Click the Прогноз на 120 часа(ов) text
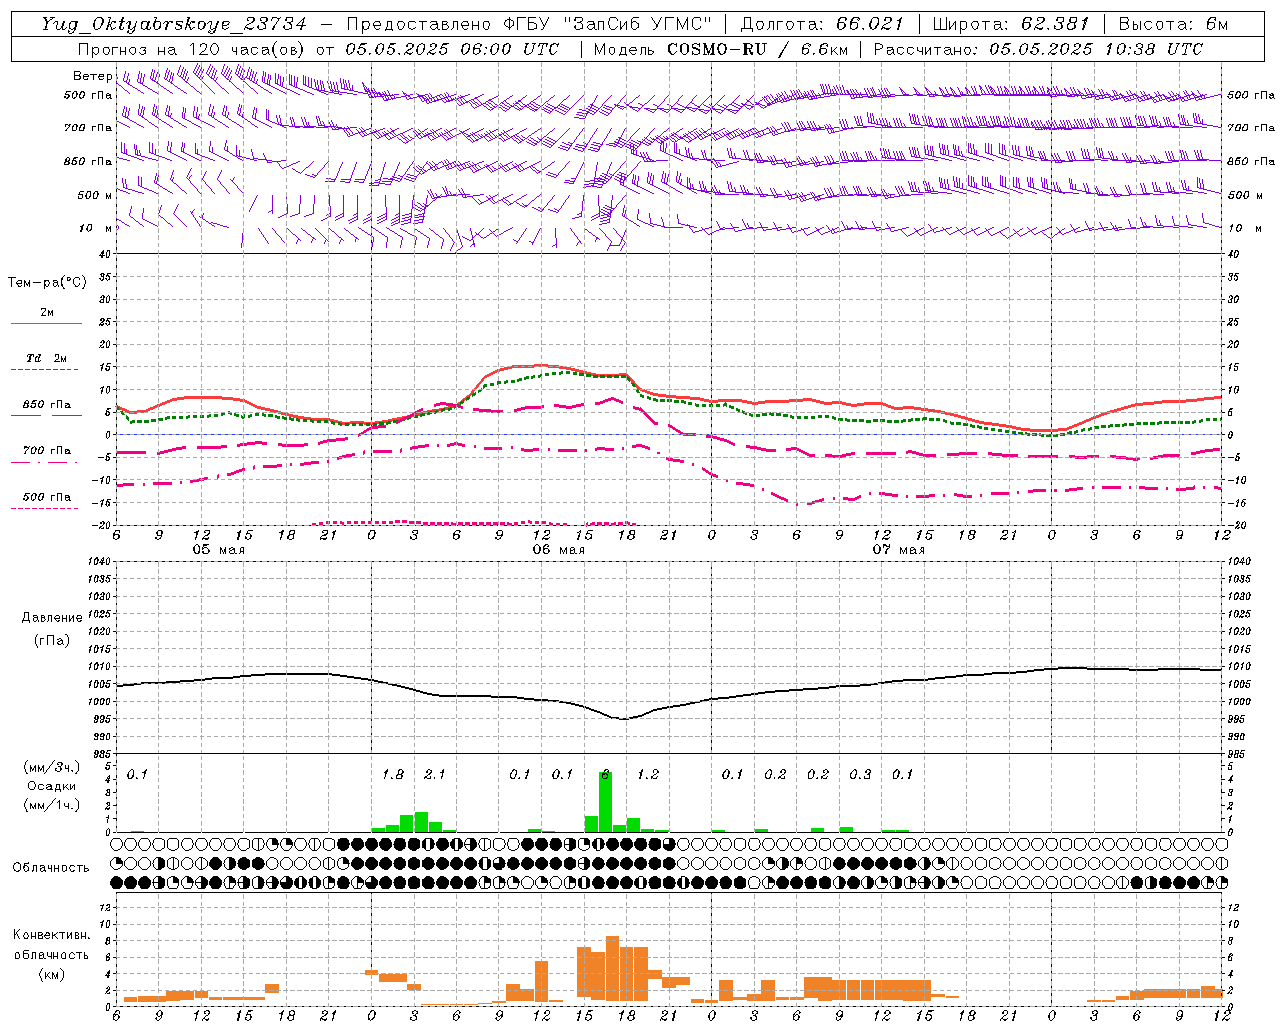 192,49
